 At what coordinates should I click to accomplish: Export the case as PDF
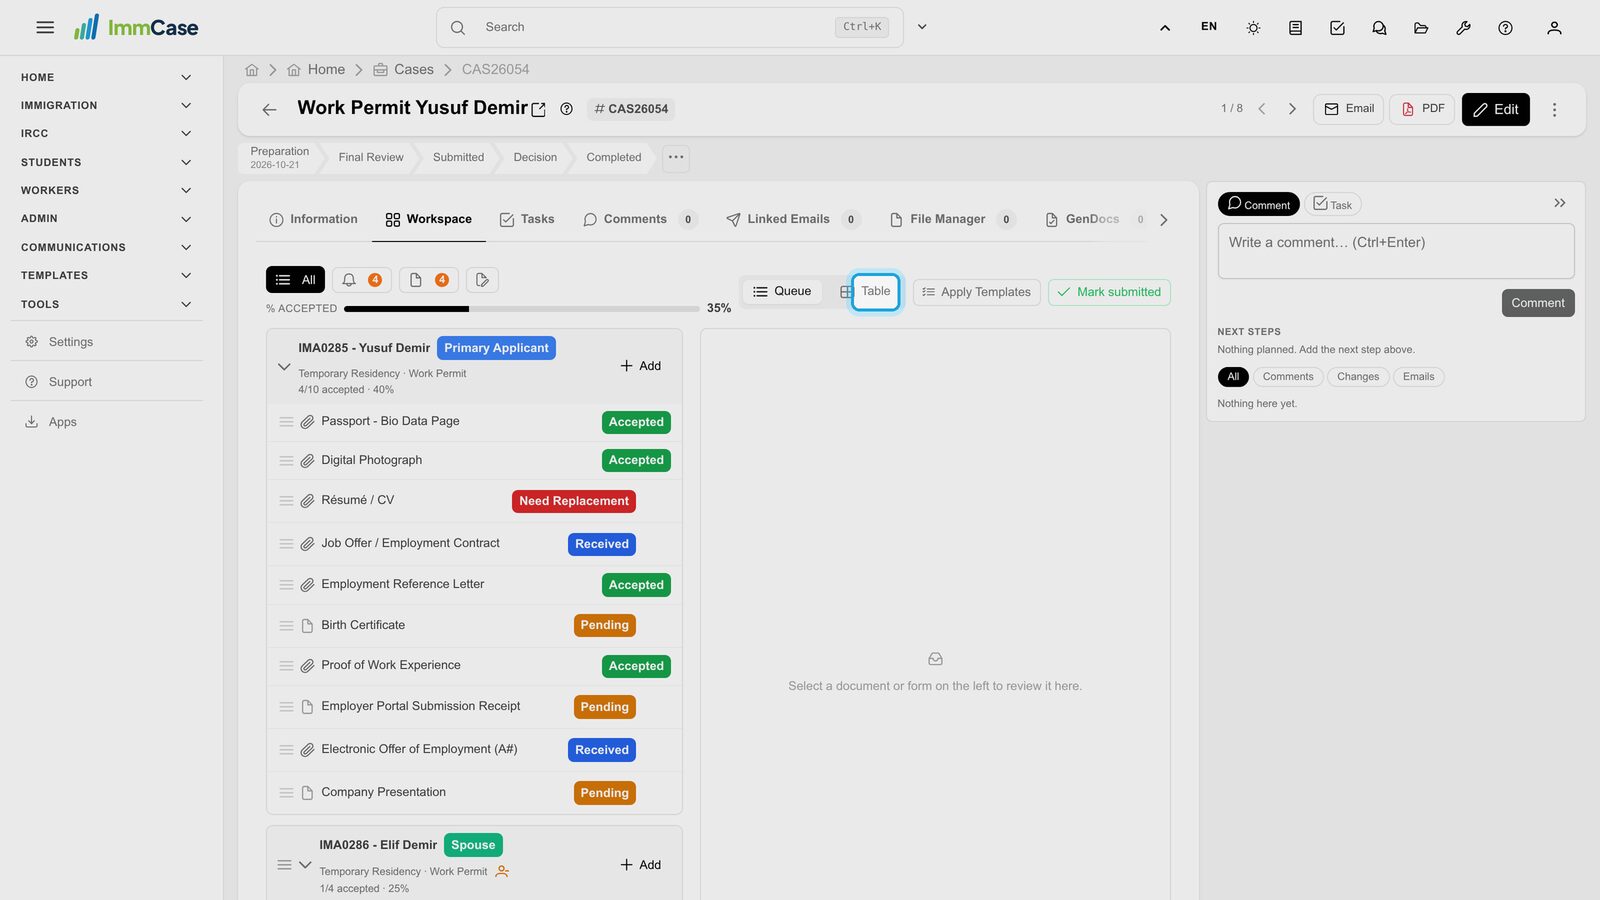coord(1422,109)
